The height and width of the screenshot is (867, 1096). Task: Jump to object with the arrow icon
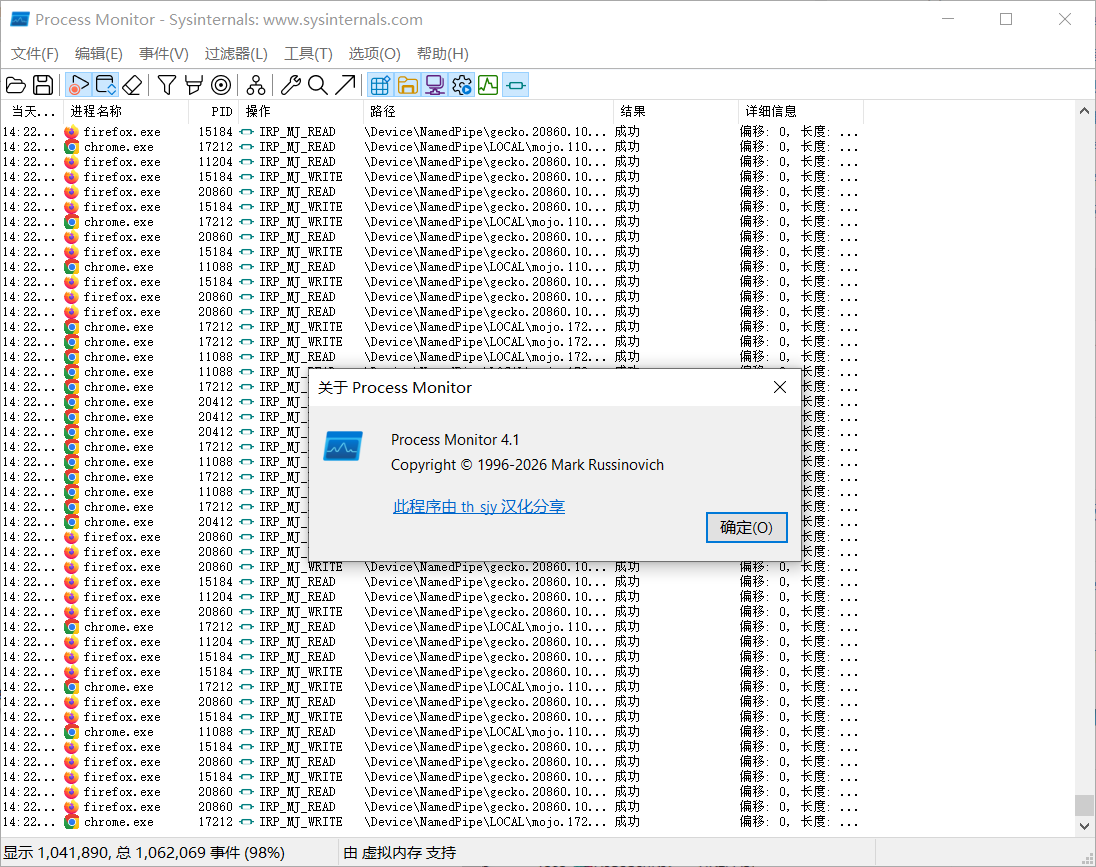coord(345,85)
